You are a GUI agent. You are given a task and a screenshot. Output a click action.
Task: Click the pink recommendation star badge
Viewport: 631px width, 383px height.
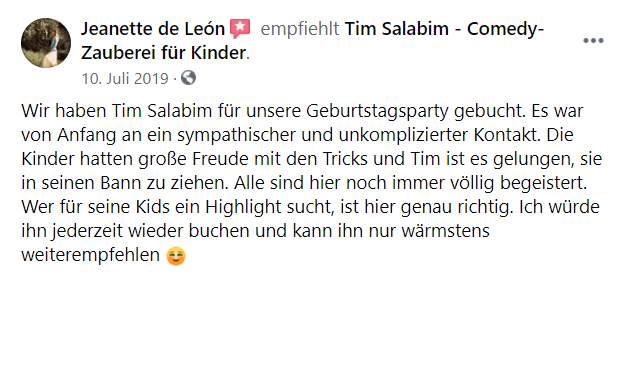click(x=240, y=29)
